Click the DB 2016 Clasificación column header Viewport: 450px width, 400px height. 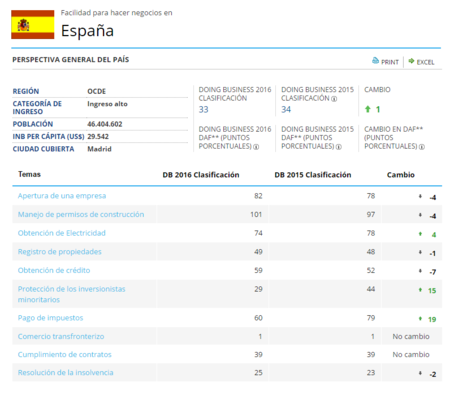tap(201, 175)
